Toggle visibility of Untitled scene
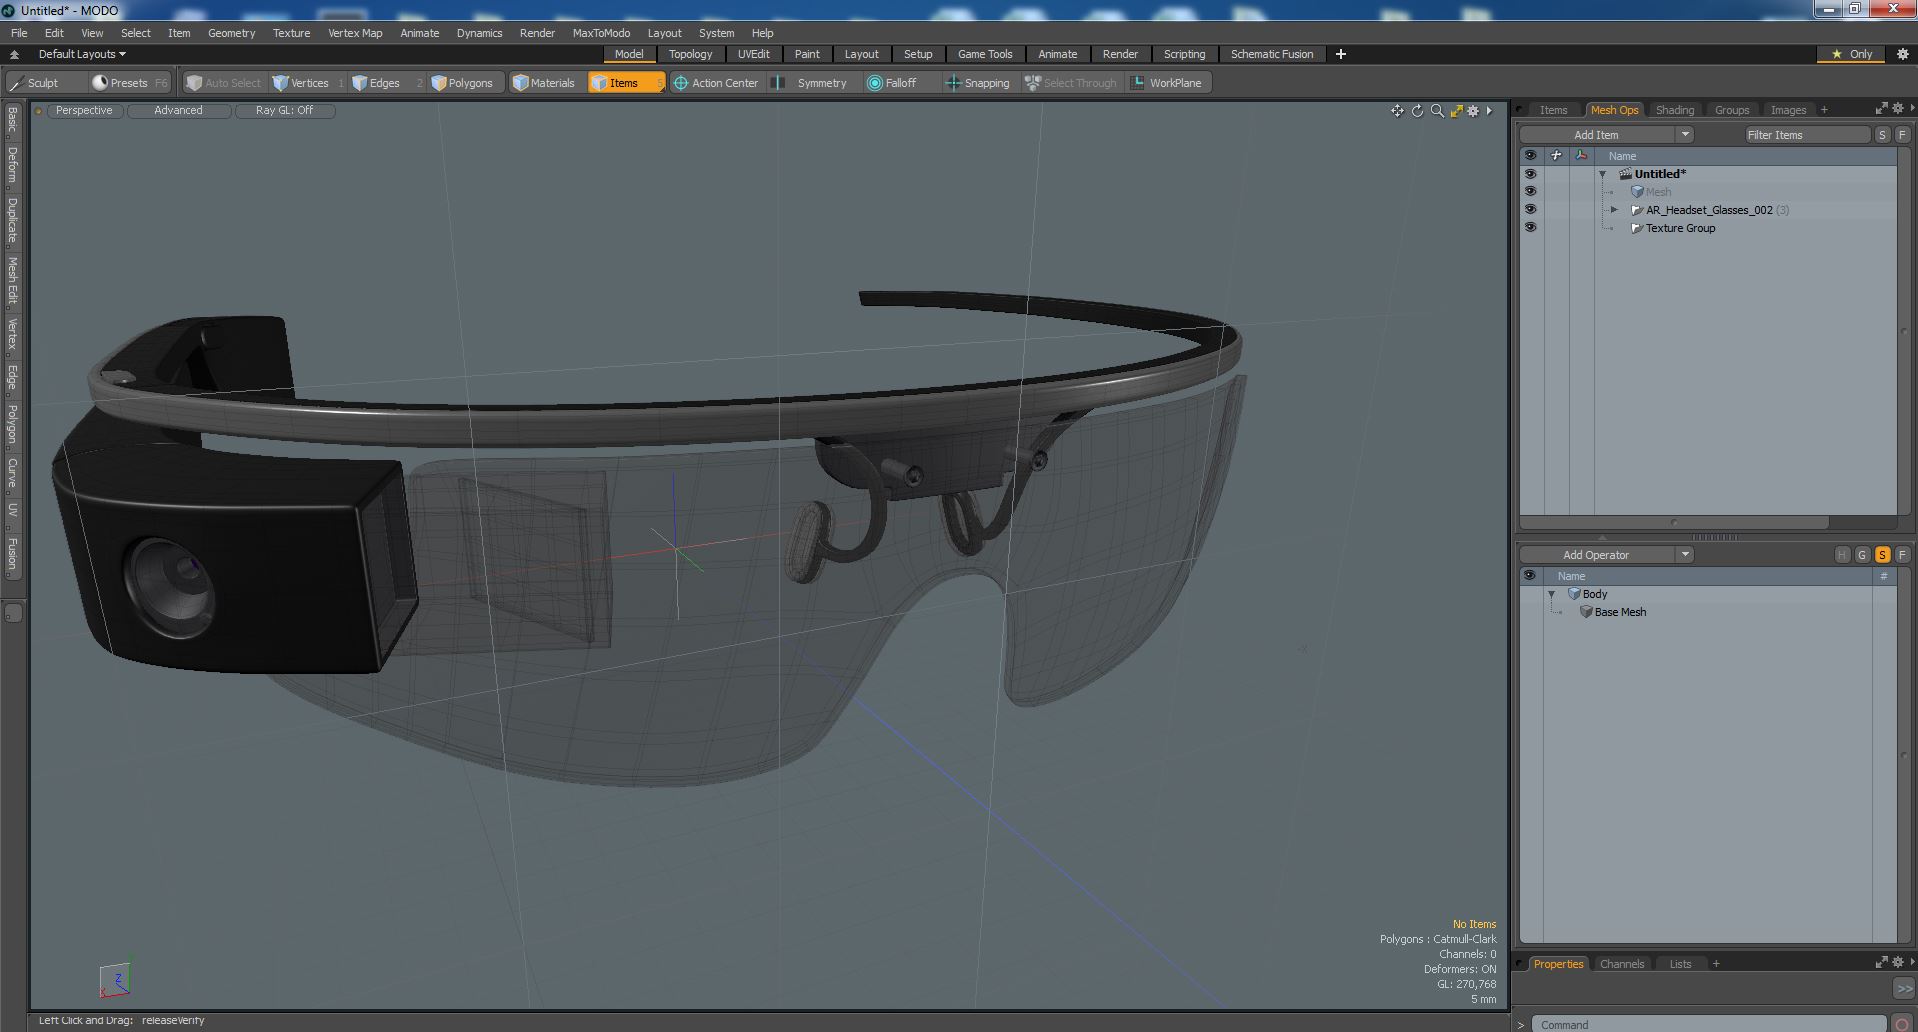 tap(1529, 174)
